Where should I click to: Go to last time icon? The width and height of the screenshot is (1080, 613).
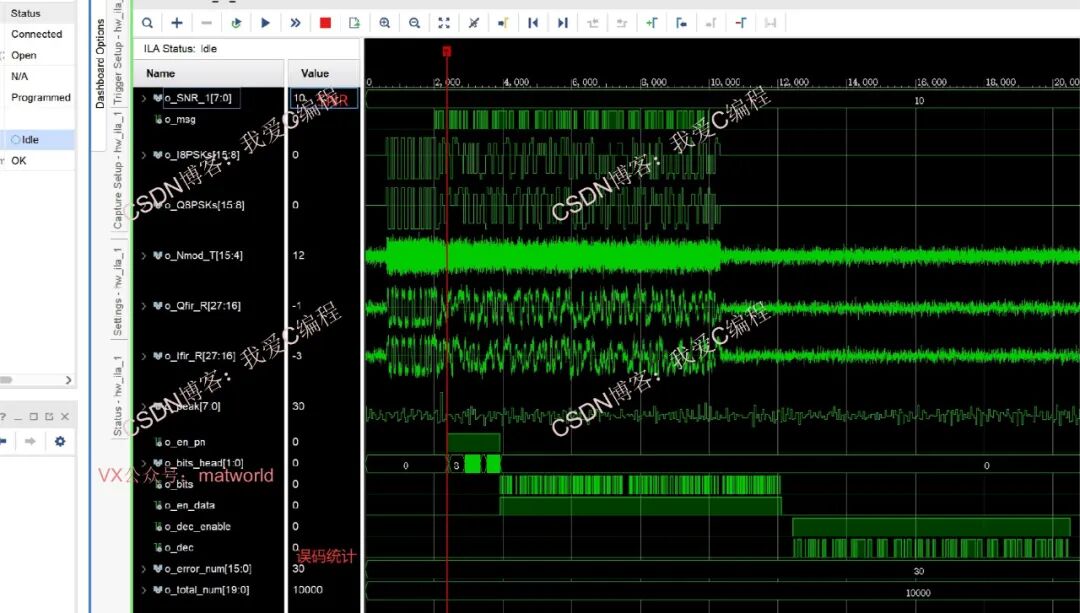tap(563, 23)
